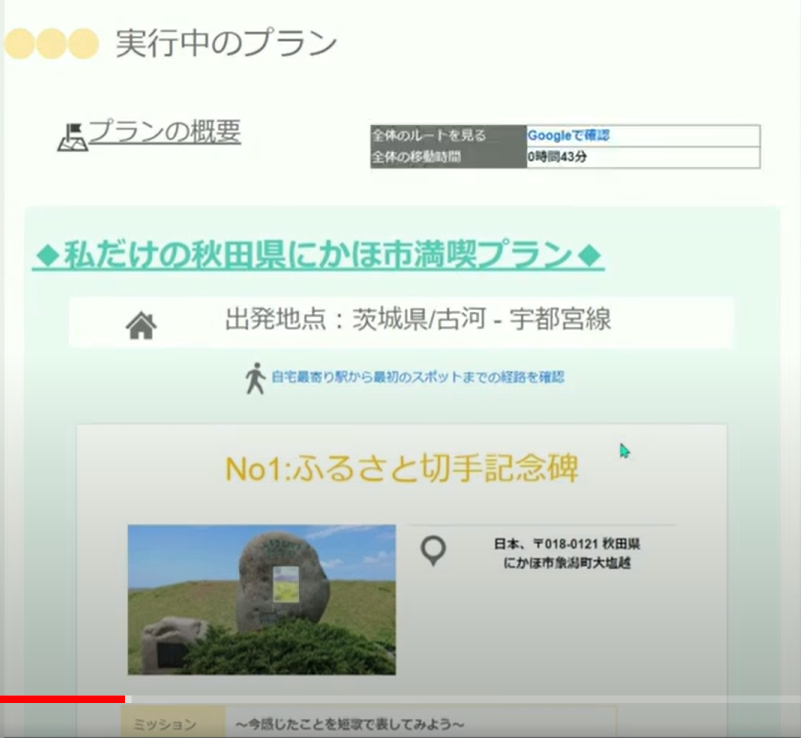Click the first yellow dot in the header
The width and height of the screenshot is (801, 738).
click(18, 42)
